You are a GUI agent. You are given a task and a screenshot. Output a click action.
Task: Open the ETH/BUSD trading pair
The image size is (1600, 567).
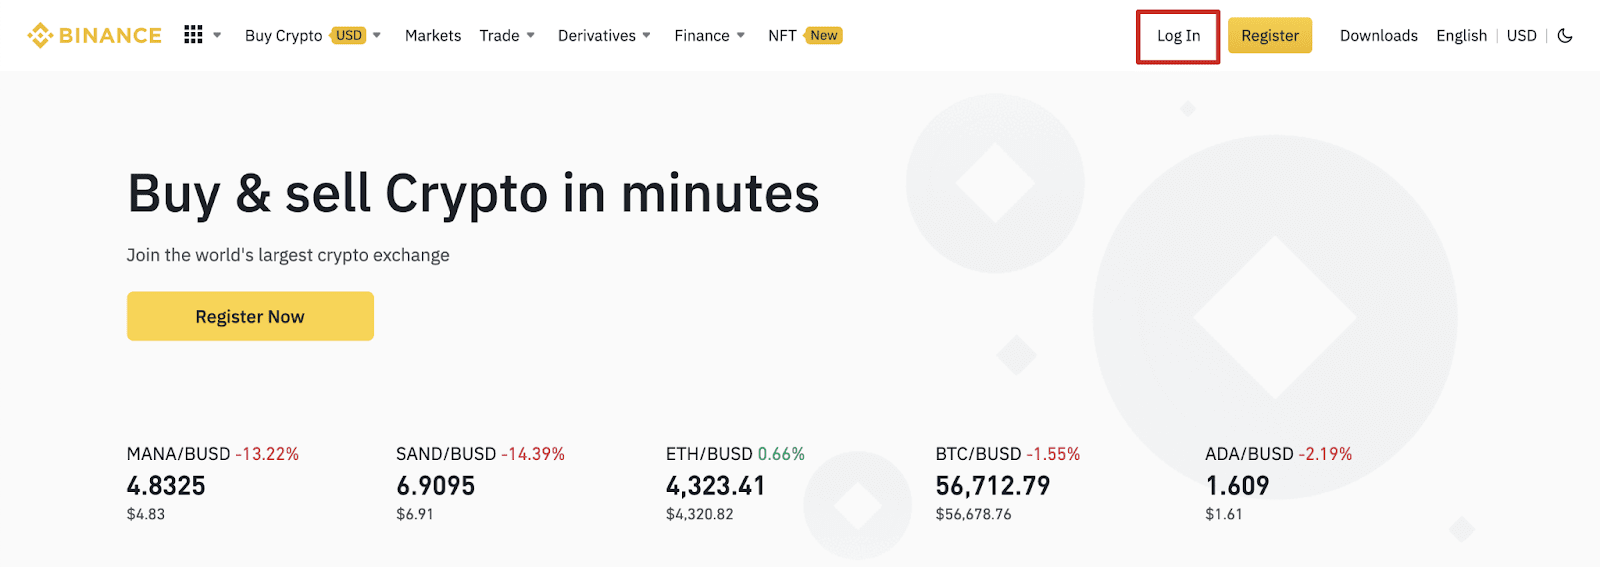click(x=709, y=454)
